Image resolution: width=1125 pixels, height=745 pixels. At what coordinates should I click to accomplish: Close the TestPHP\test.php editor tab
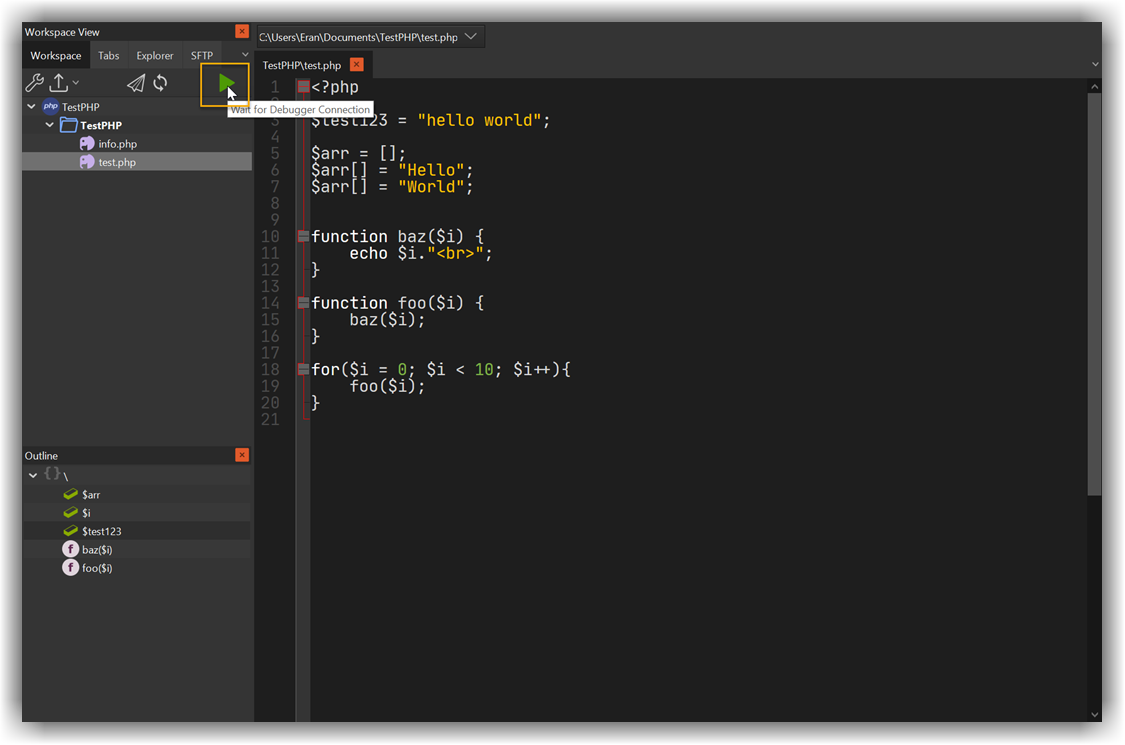(x=356, y=65)
